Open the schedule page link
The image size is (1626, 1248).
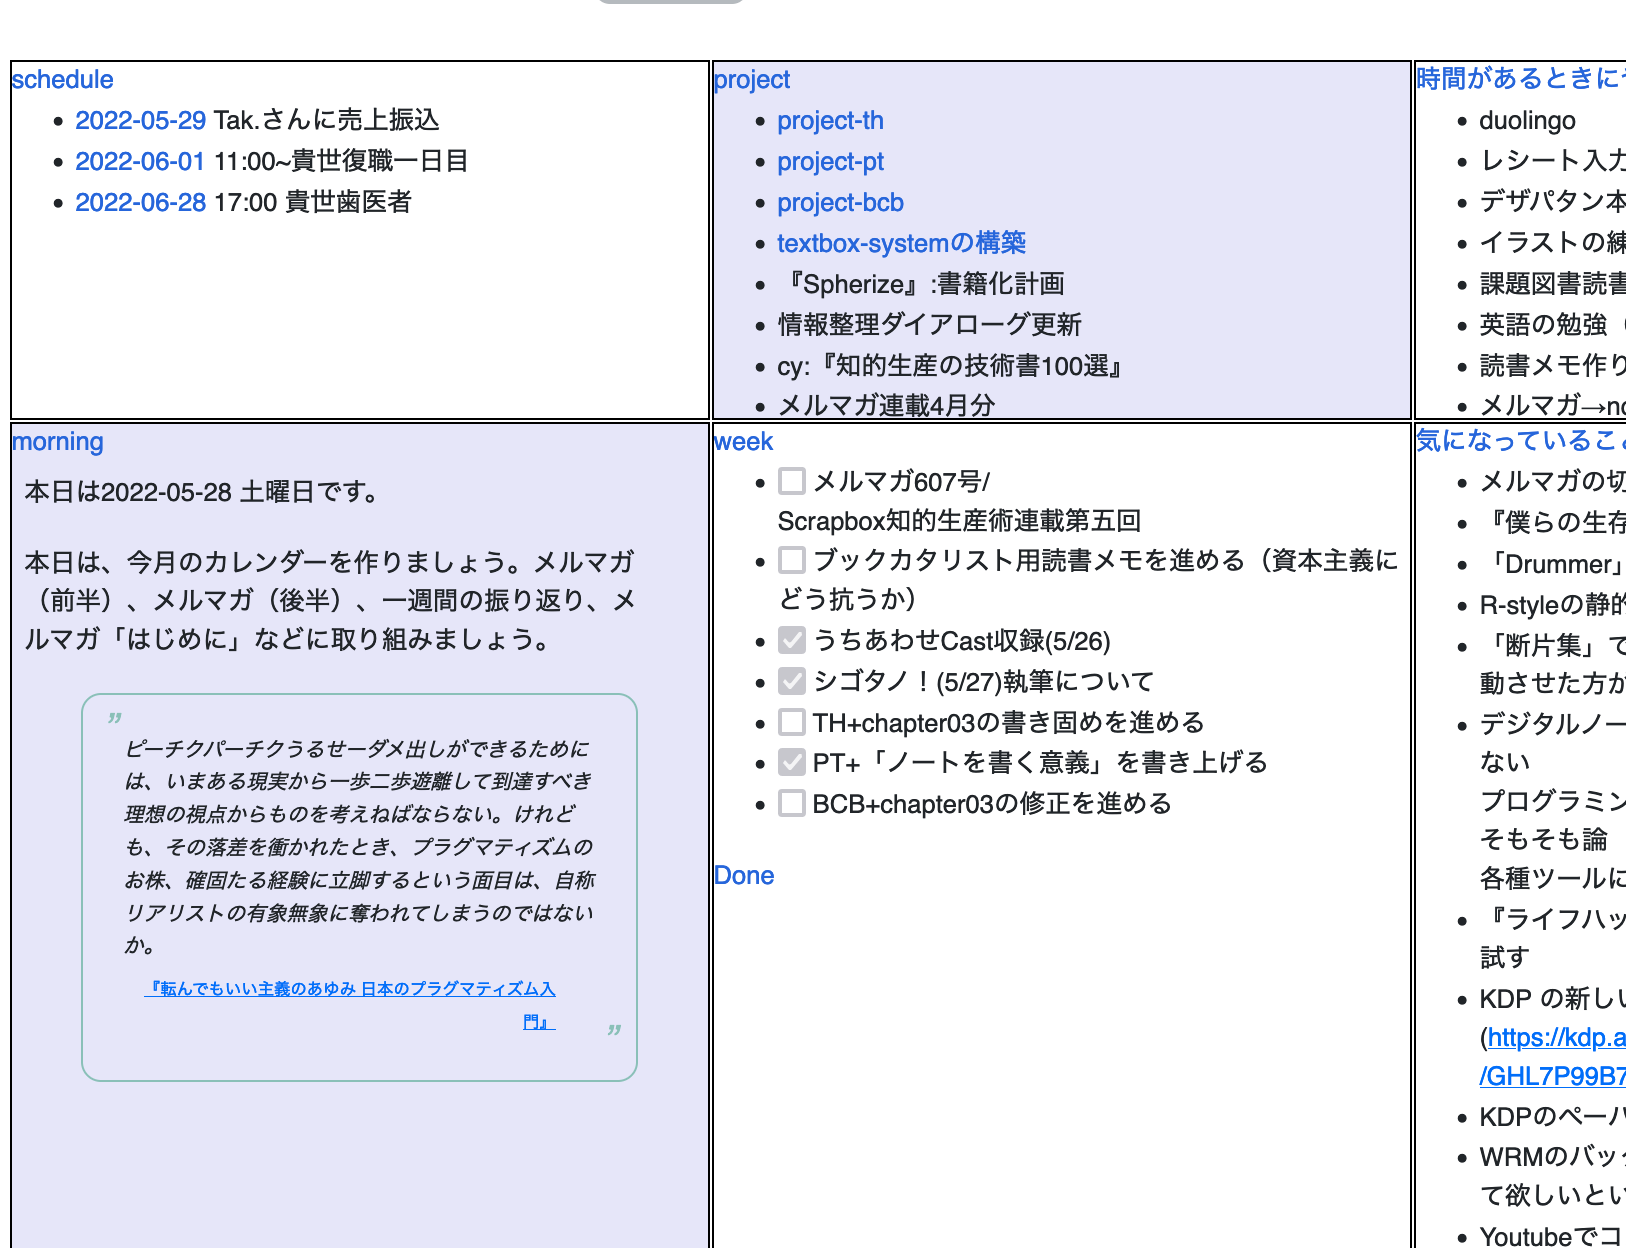[62, 80]
